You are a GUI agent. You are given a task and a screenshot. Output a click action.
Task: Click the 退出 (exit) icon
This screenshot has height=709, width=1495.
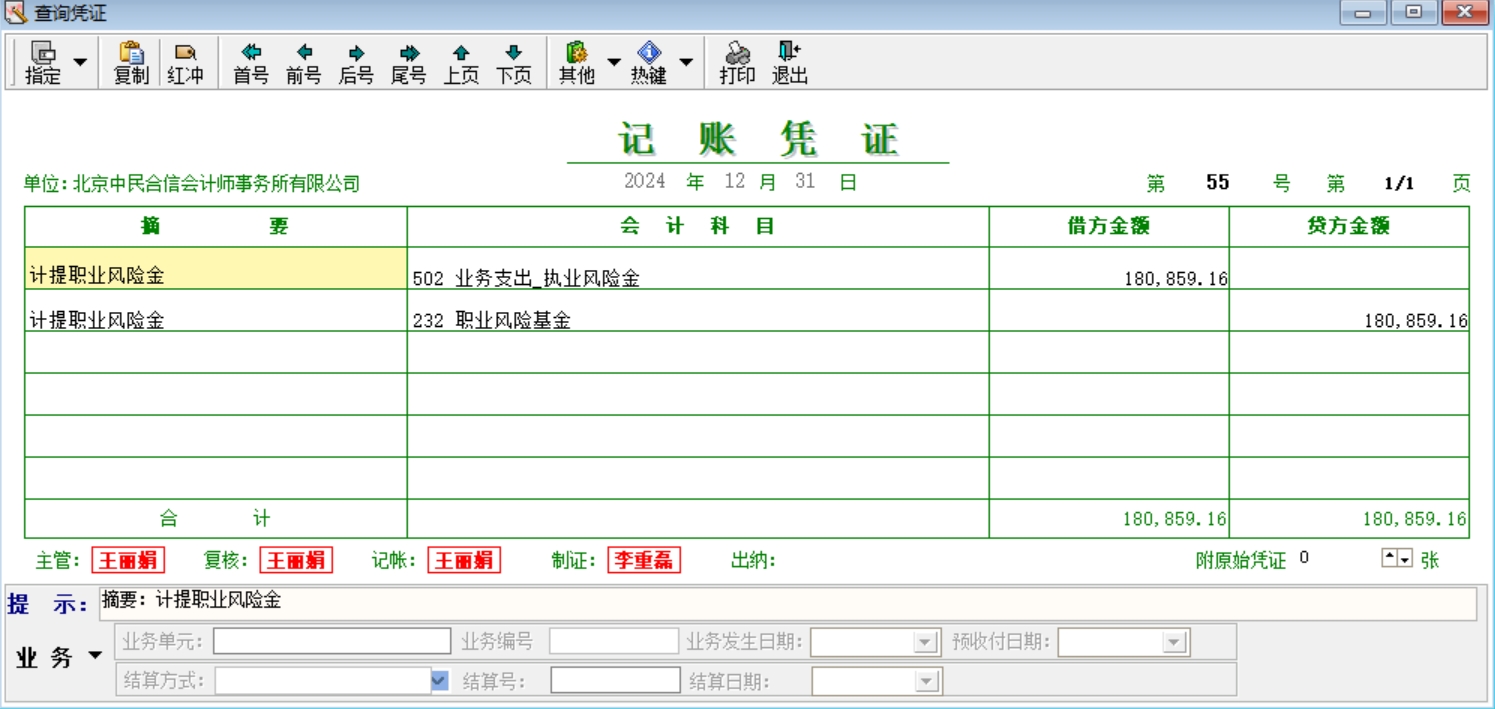coord(789,62)
